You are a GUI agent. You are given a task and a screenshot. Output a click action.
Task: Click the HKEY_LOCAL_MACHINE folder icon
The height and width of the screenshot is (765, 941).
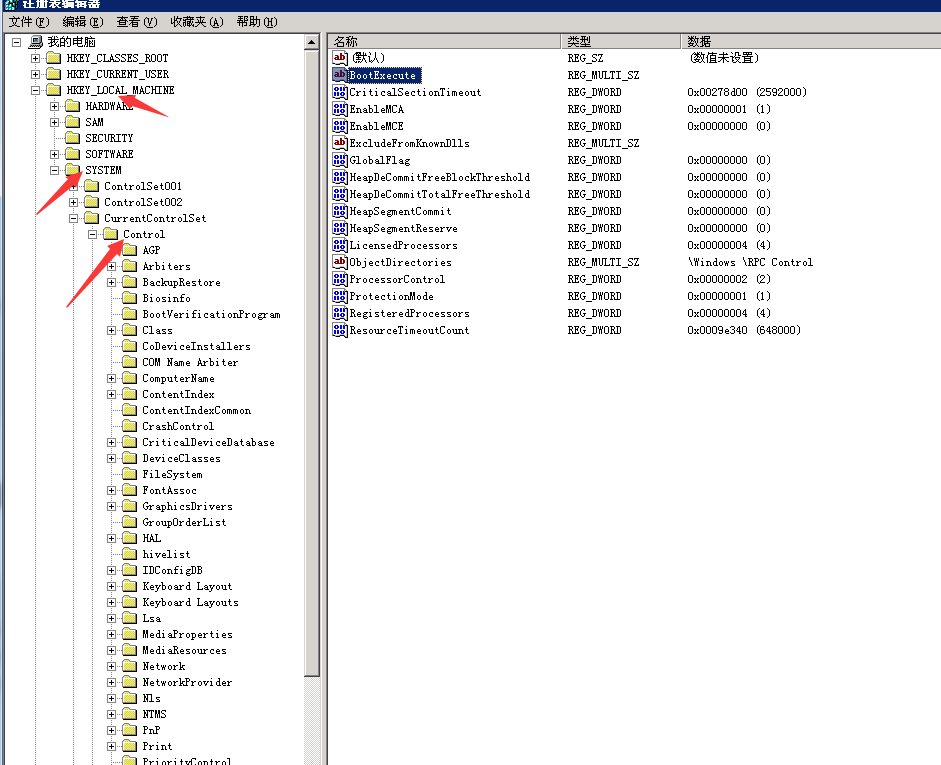click(x=54, y=90)
